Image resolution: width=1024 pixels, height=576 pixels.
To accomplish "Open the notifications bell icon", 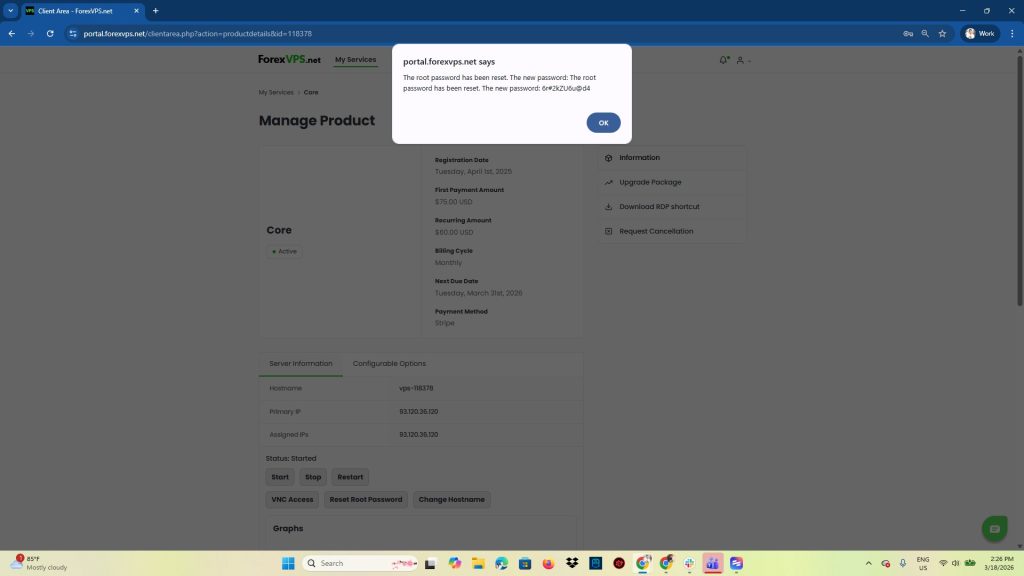I will [723, 60].
